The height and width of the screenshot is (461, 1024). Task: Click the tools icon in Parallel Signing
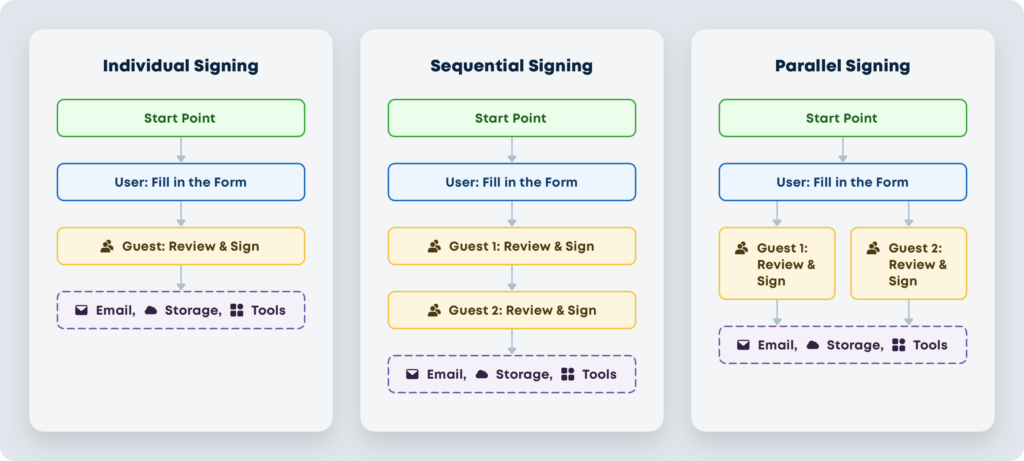coord(898,345)
